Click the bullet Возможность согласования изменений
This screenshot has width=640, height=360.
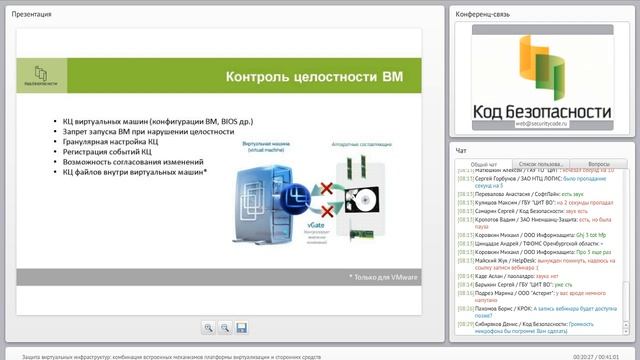pyautogui.click(x=133, y=162)
